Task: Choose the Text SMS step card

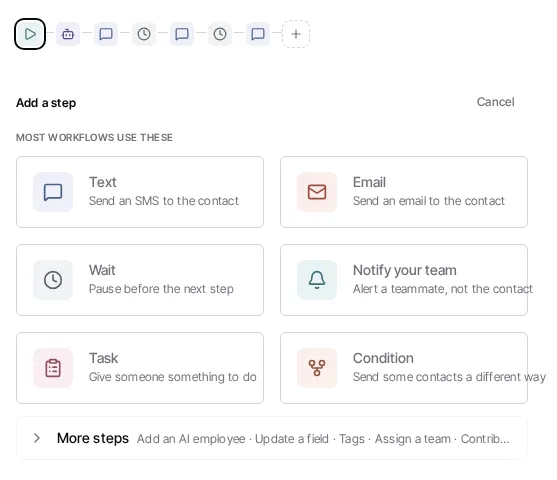Action: coord(140,192)
